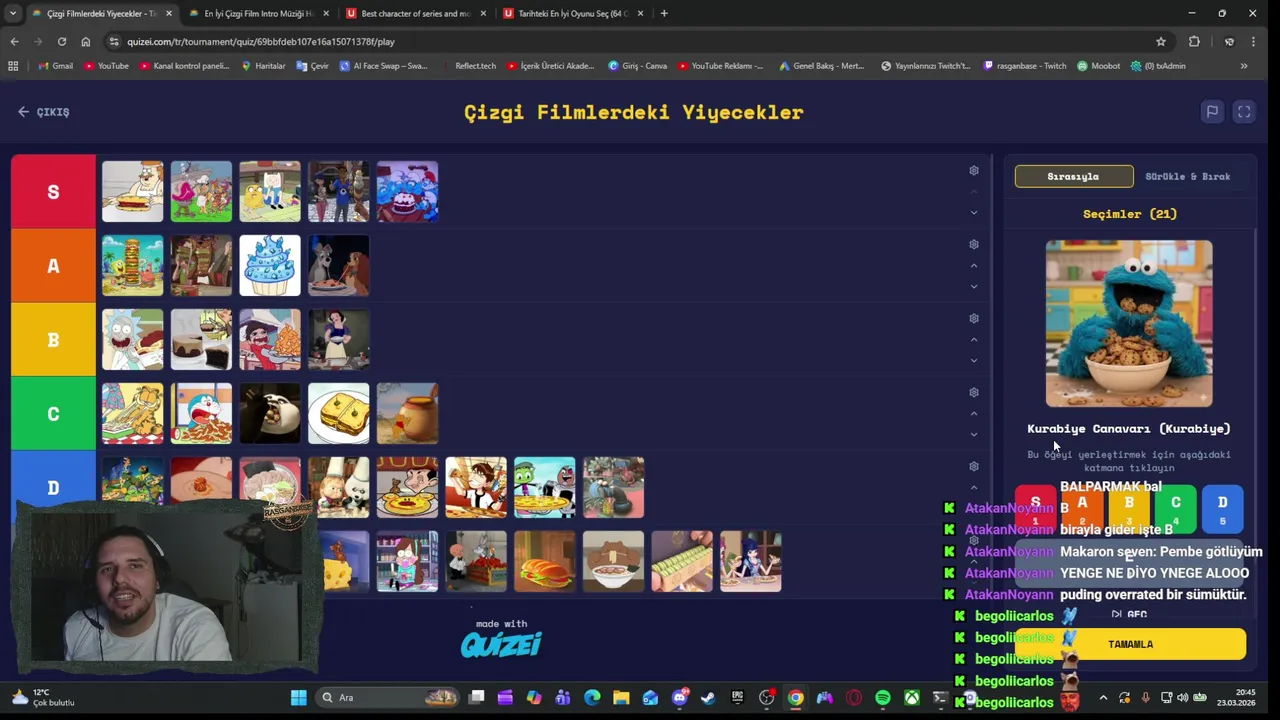Click the taskbar search box Ara
Image resolution: width=1280 pixels, height=720 pixels.
(x=386, y=697)
